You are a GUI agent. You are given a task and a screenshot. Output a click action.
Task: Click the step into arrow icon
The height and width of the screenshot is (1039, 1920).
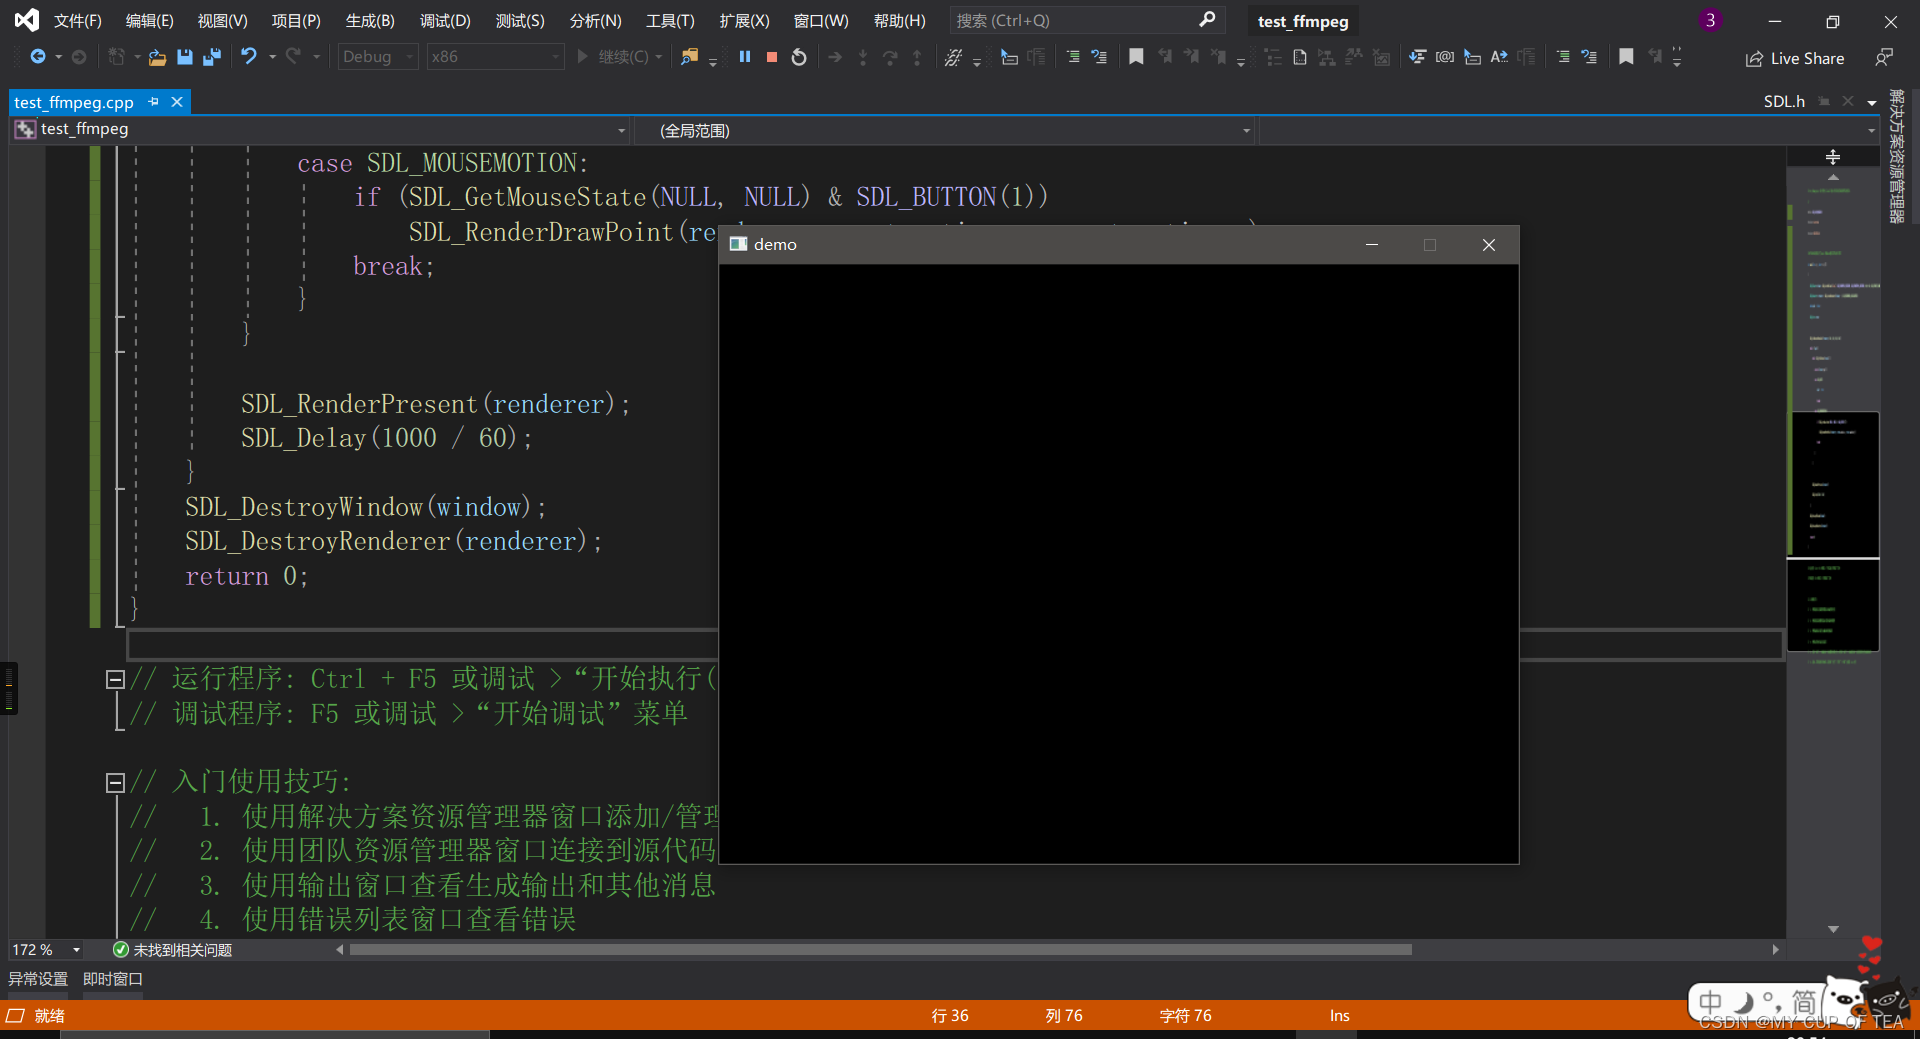point(863,57)
